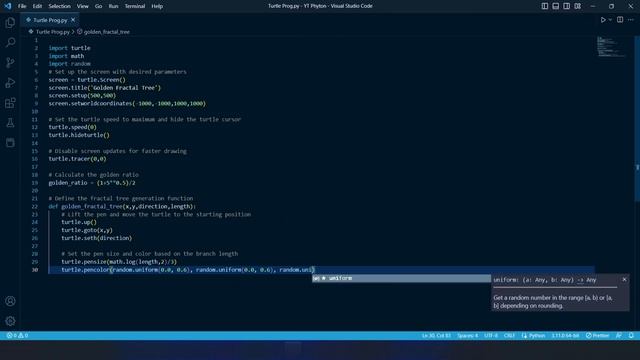Image resolution: width=640 pixels, height=360 pixels.
Task: Click on turtle.pensize line
Action: [x=119, y=262]
